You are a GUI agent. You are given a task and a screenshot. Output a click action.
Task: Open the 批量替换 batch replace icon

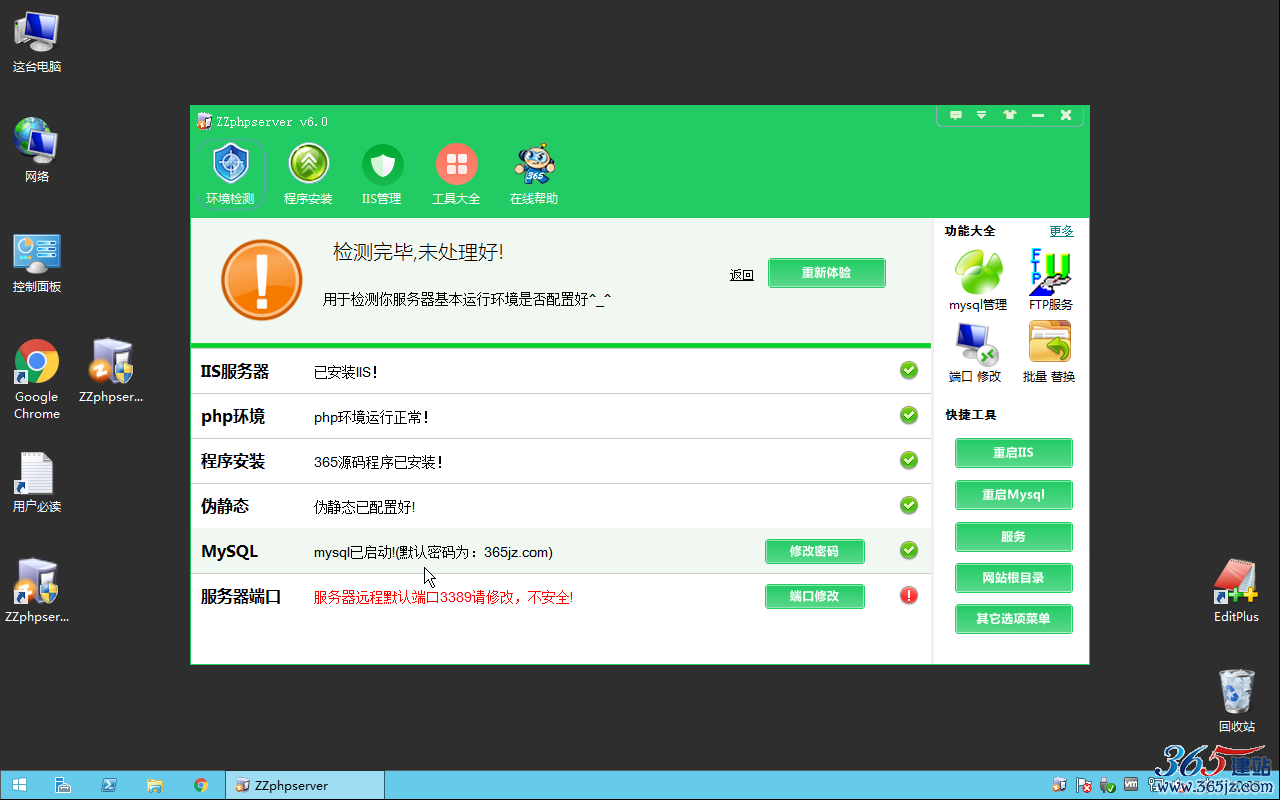pos(1049,352)
